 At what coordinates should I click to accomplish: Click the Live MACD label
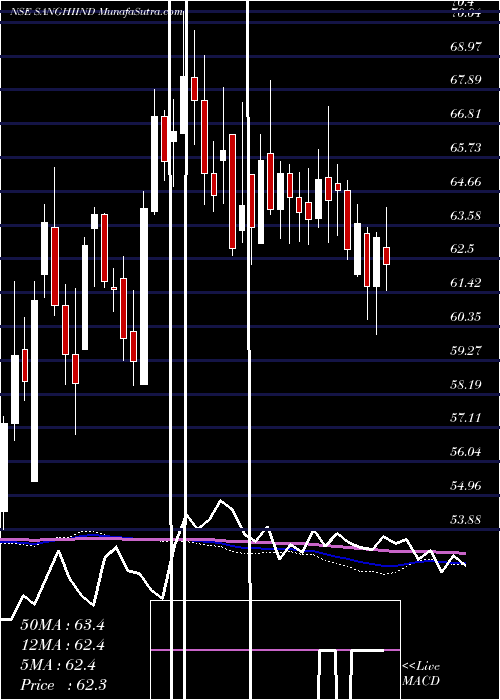tap(421, 673)
